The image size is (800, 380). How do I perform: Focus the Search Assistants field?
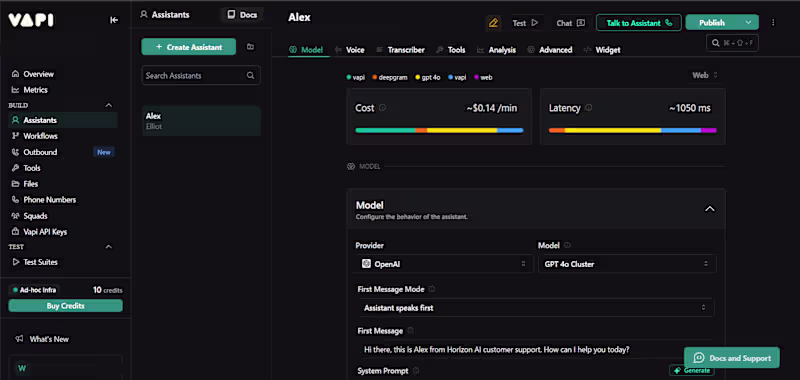pyautogui.click(x=201, y=75)
